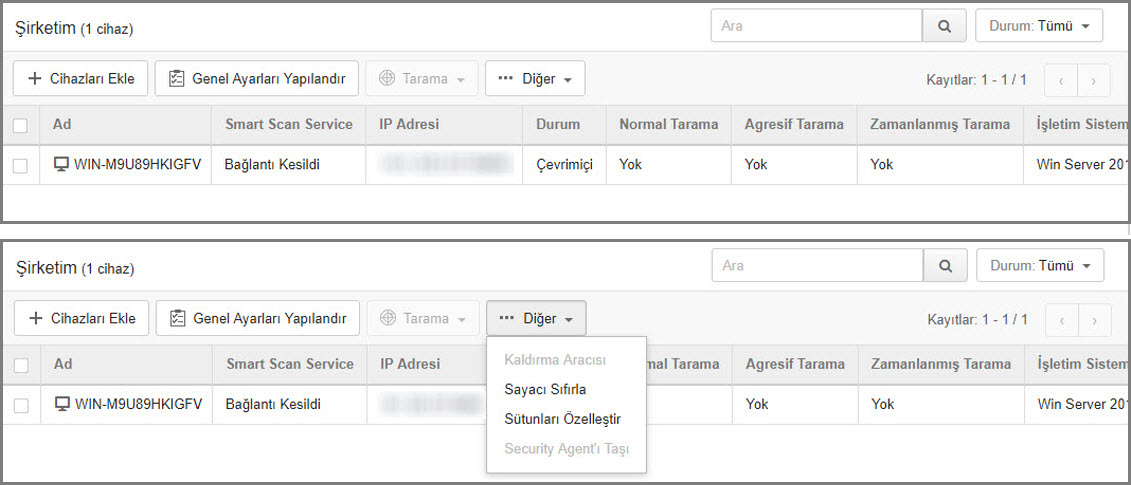This screenshot has height=485, width=1131.
Task: Toggle the header checkbox in the lower table
Action: (21, 365)
